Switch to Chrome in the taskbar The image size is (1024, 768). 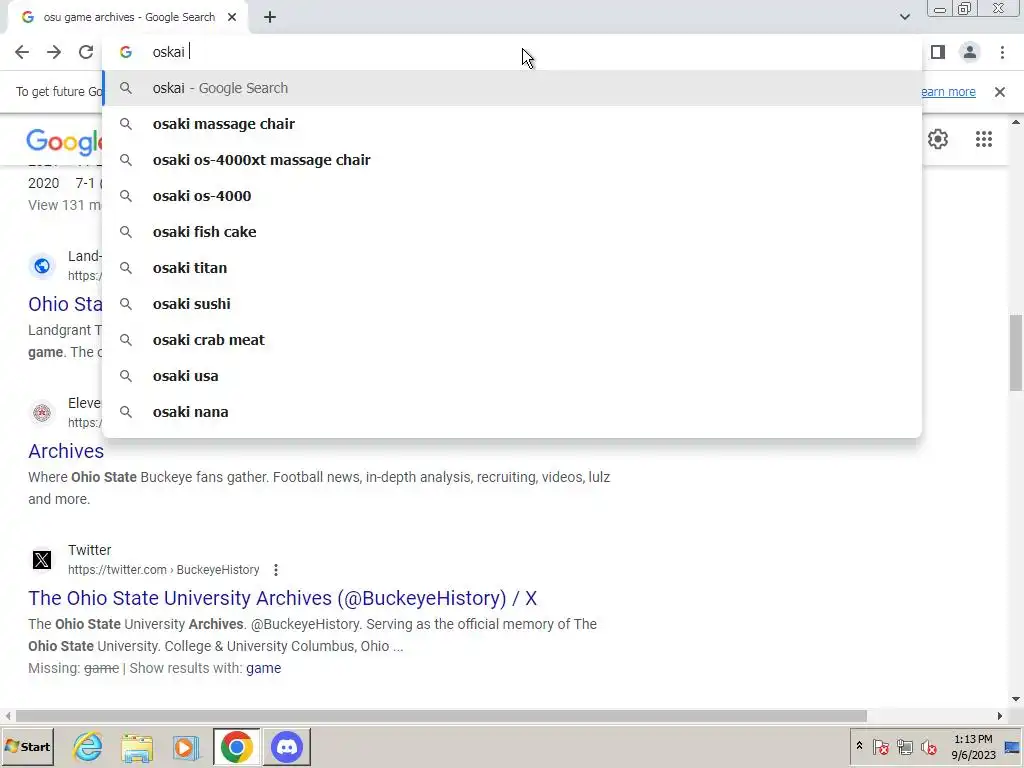[236, 746]
